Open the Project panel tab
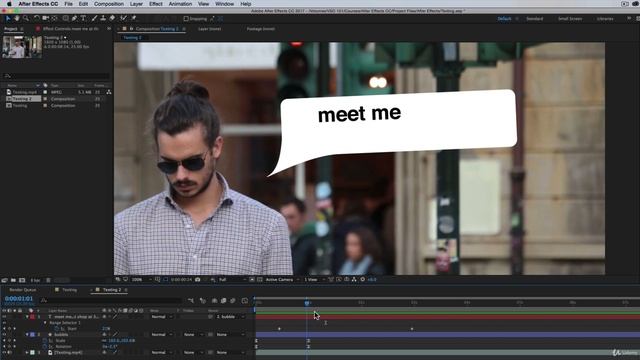The image size is (640, 360). click(11, 29)
